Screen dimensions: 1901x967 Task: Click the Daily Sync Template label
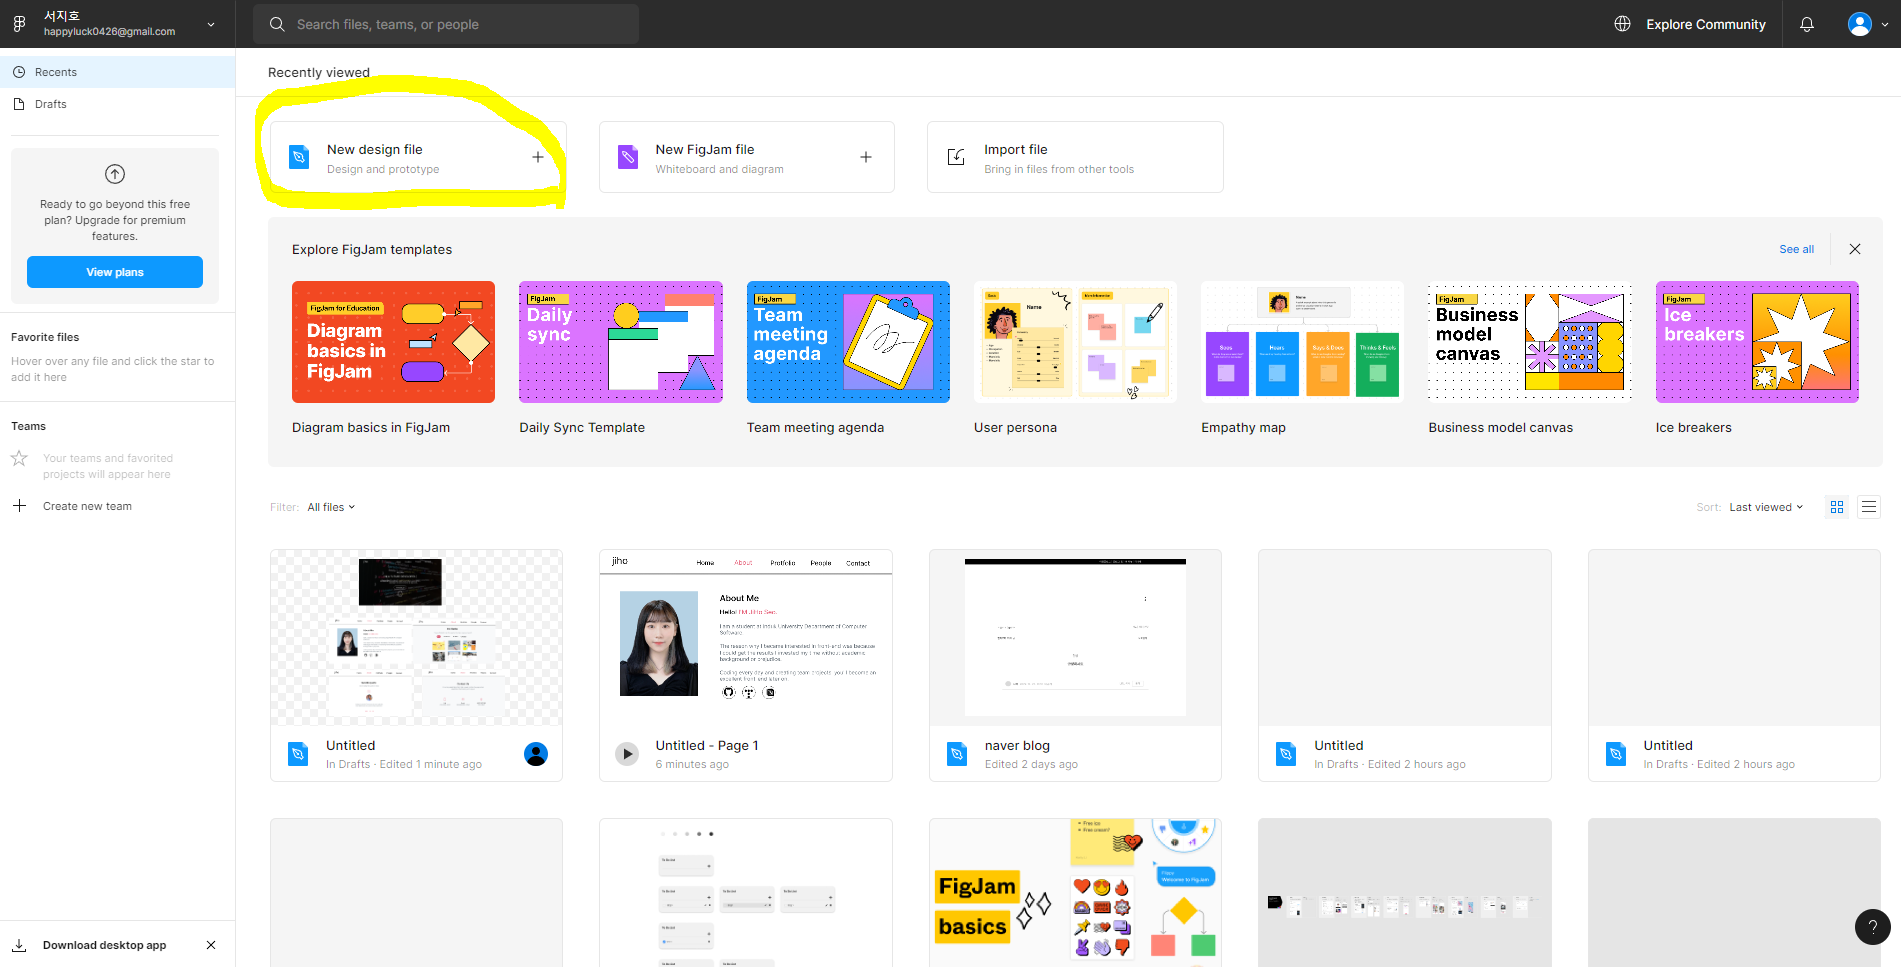tap(582, 427)
